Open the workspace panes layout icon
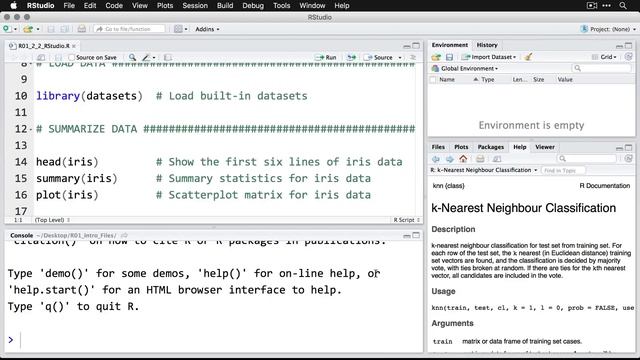This screenshot has height=360, width=640. coord(178,29)
